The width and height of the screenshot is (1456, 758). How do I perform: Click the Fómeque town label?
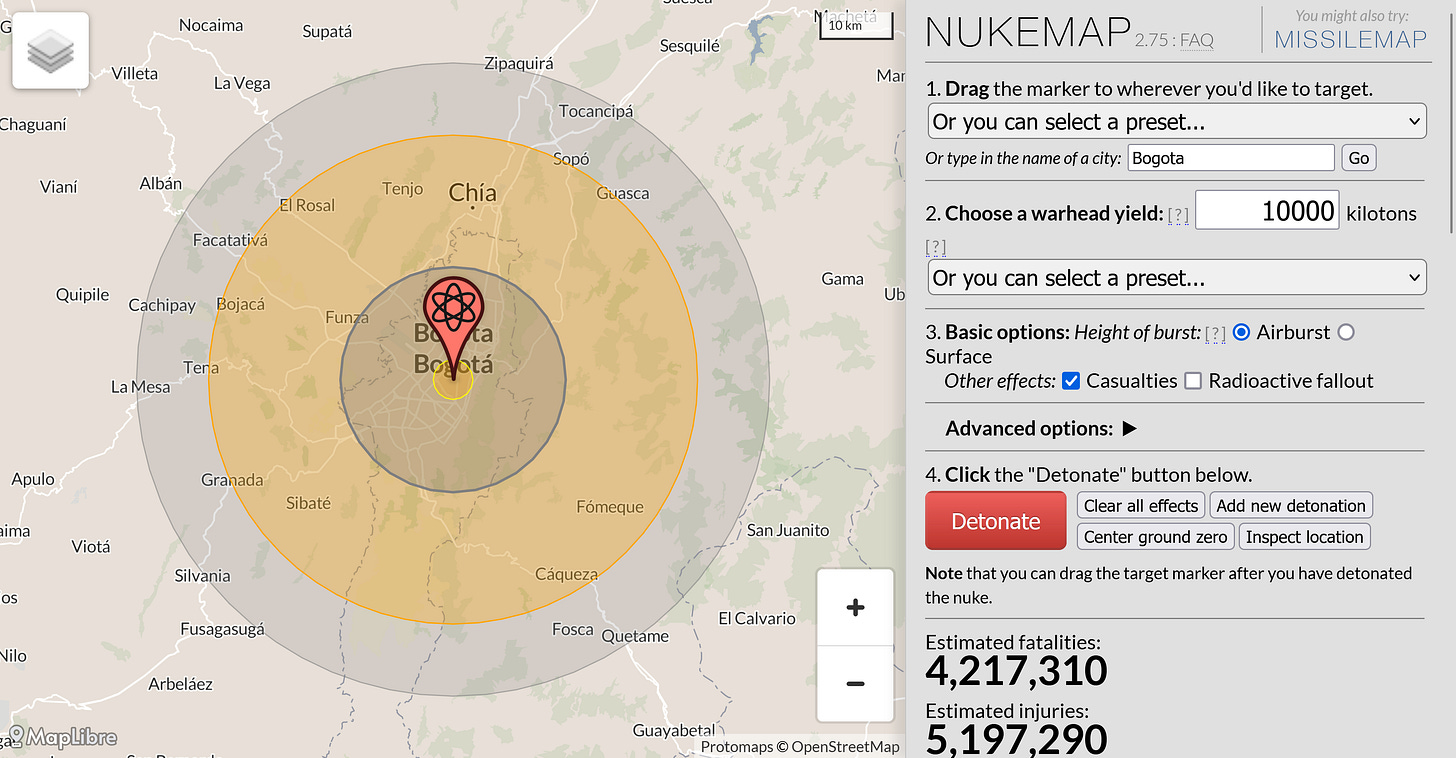[x=610, y=507]
